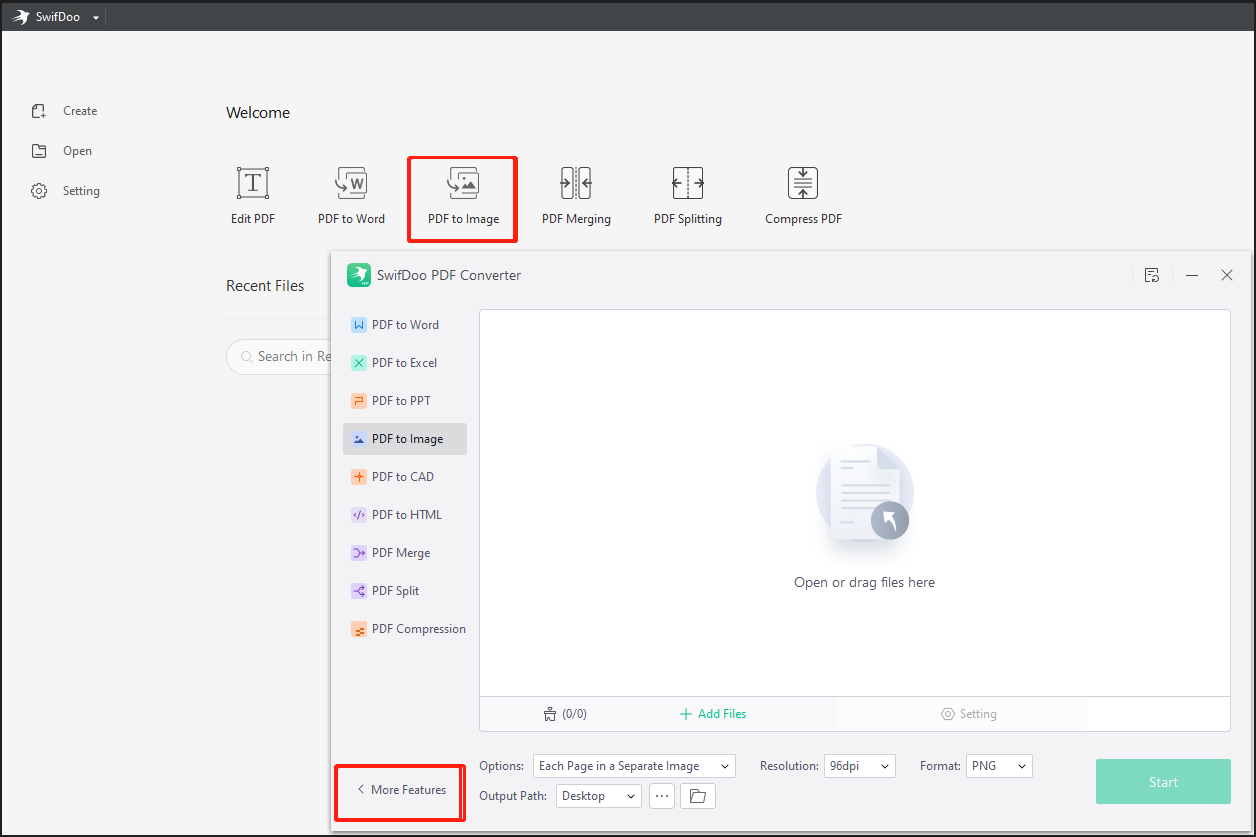Click the Recent Files heading
The image size is (1256, 837).
click(x=265, y=286)
